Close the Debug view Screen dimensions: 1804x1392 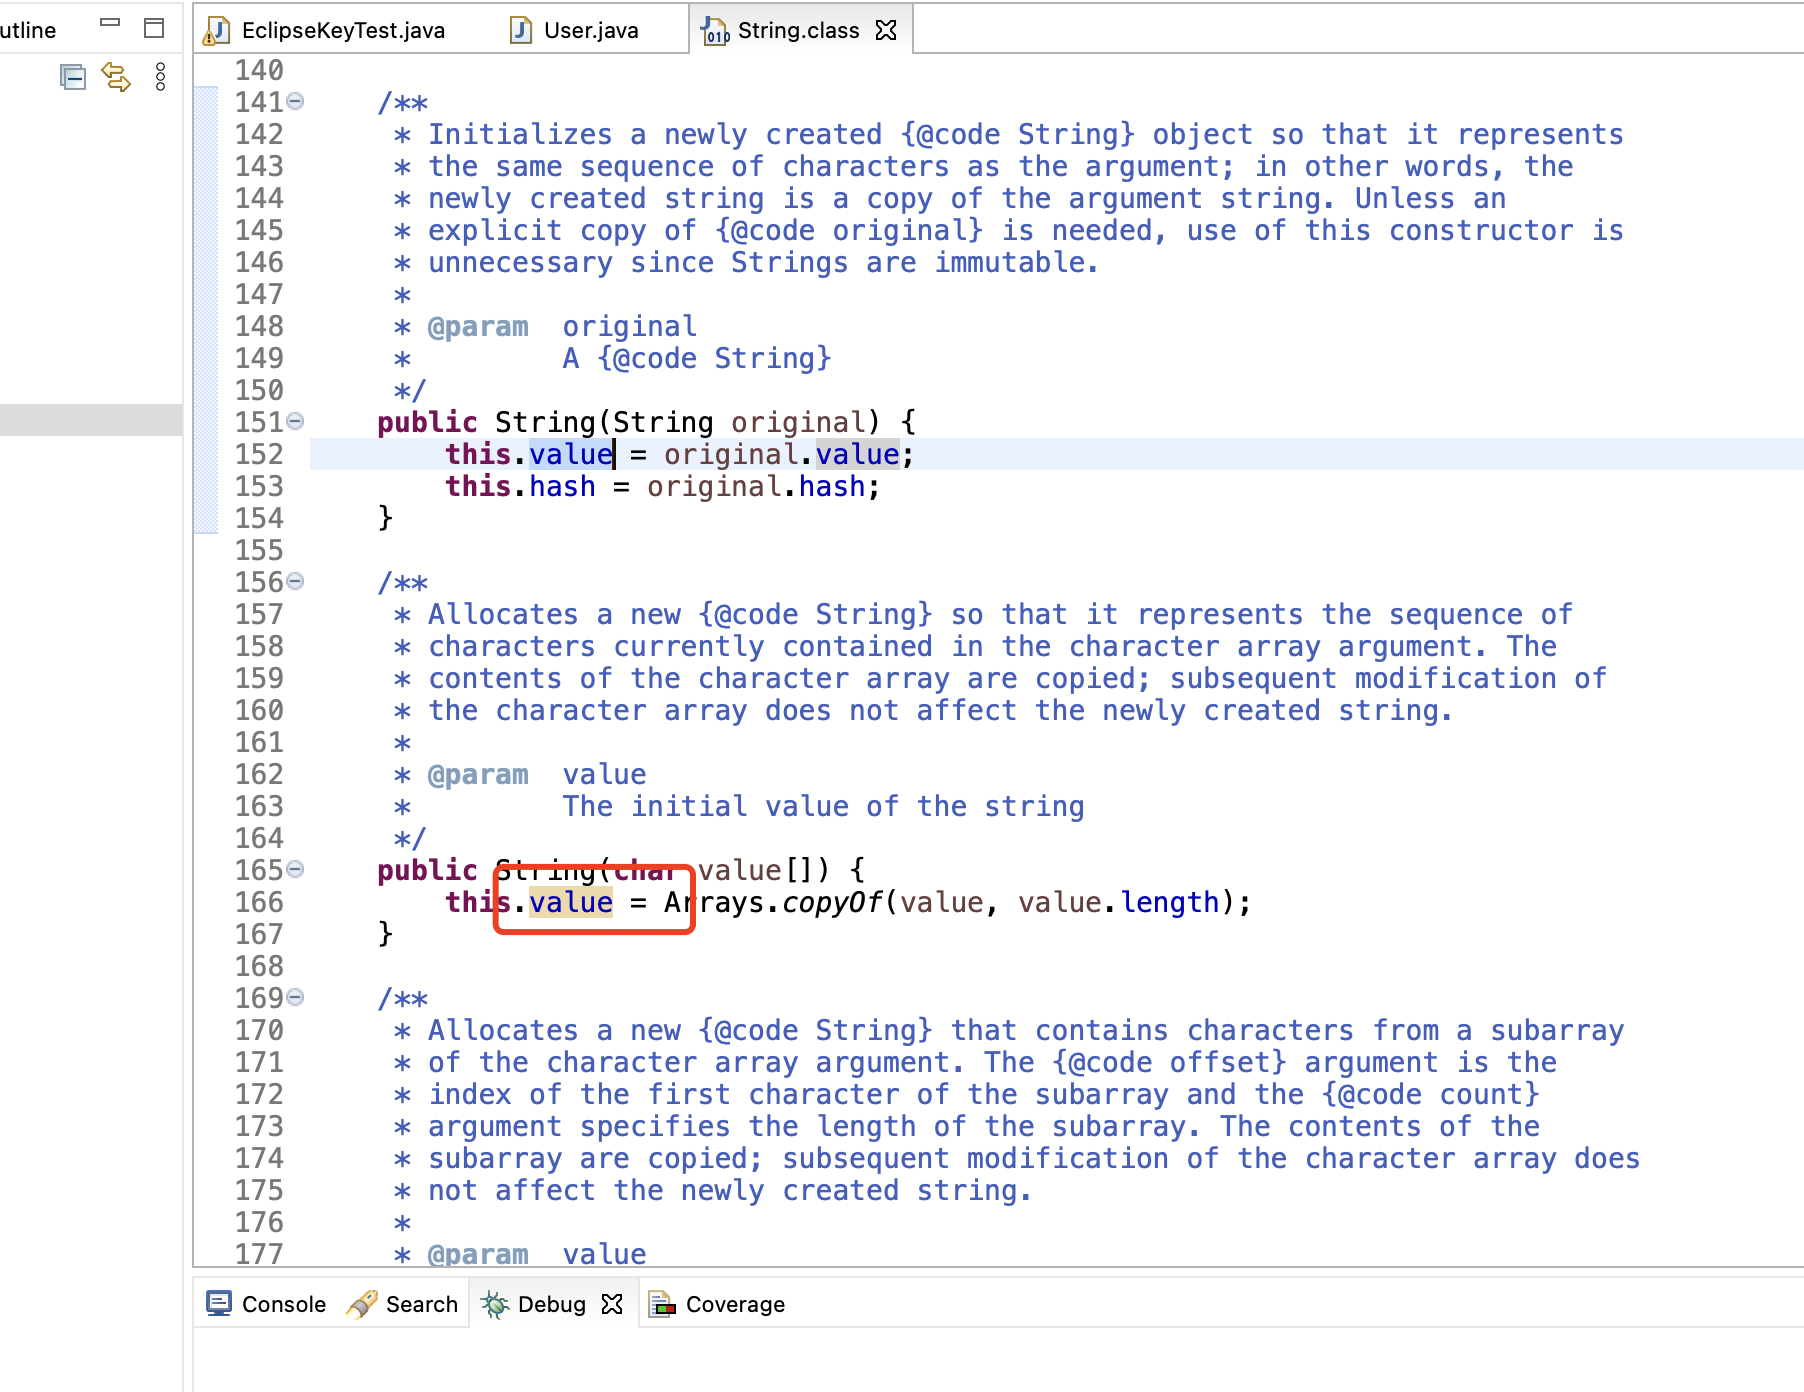coord(612,1304)
